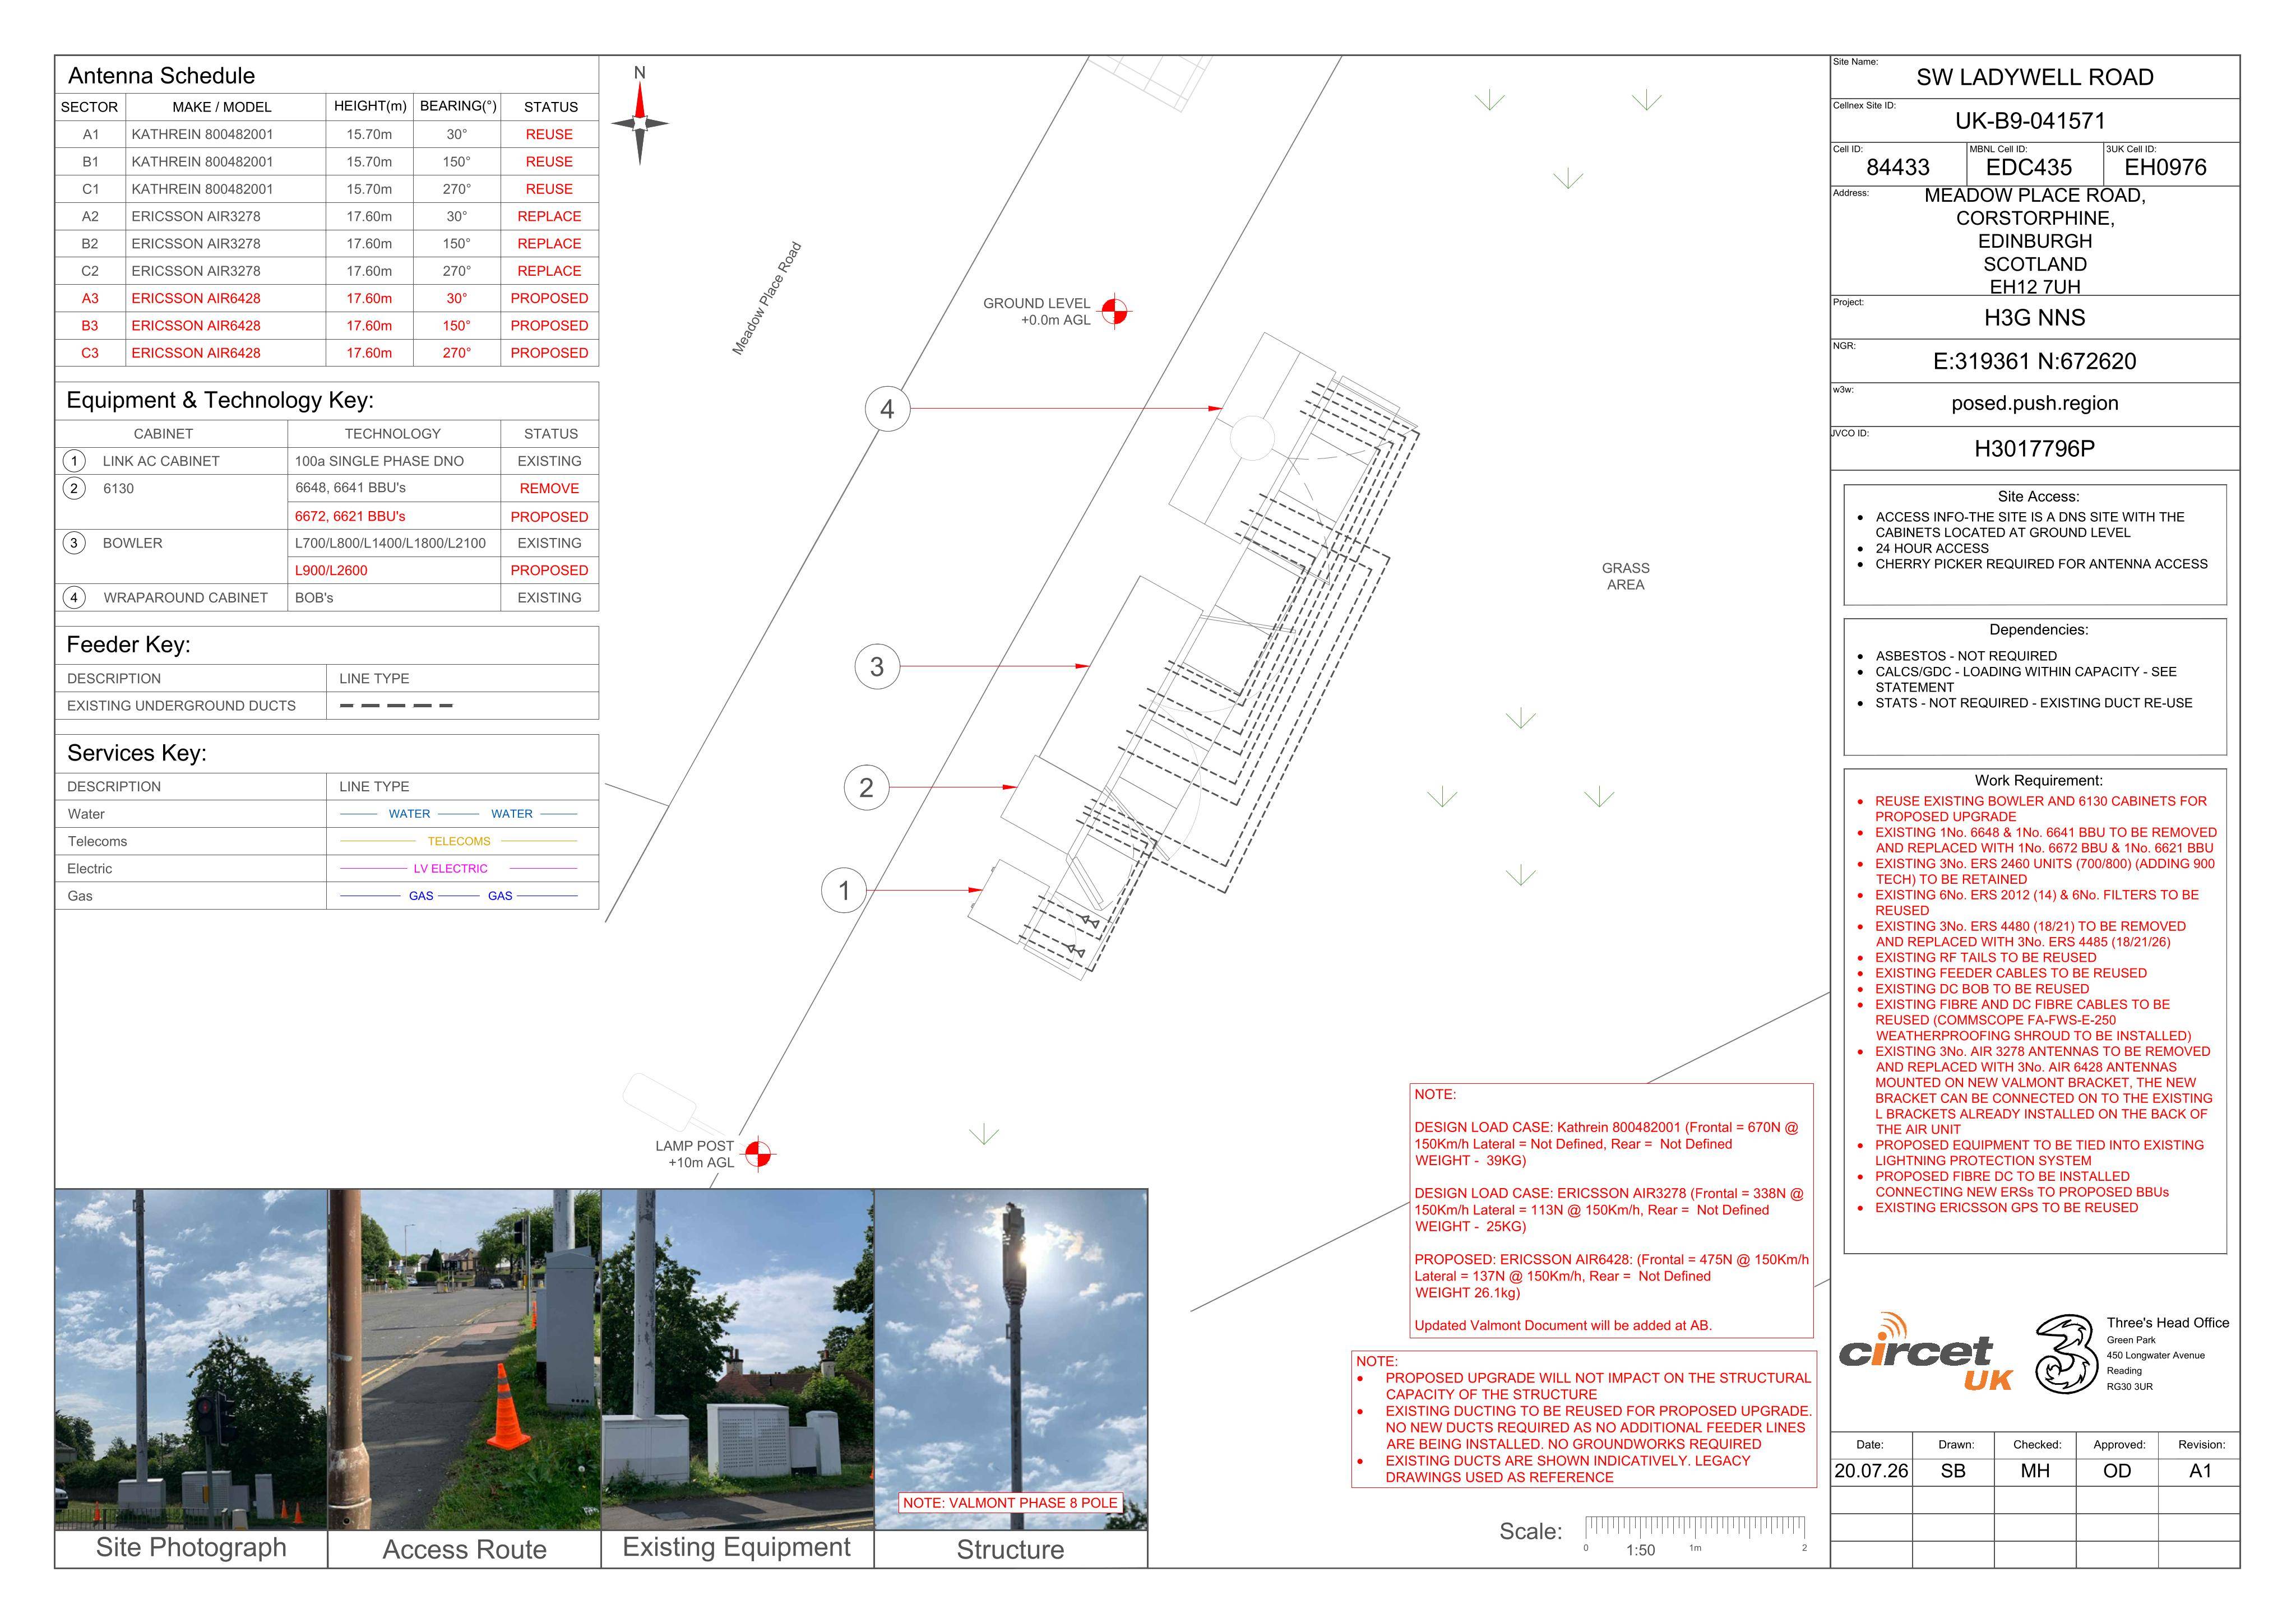Screen dimensions: 2296x1623
Task: Select JVCO ID H3017796P
Action: tap(2034, 449)
